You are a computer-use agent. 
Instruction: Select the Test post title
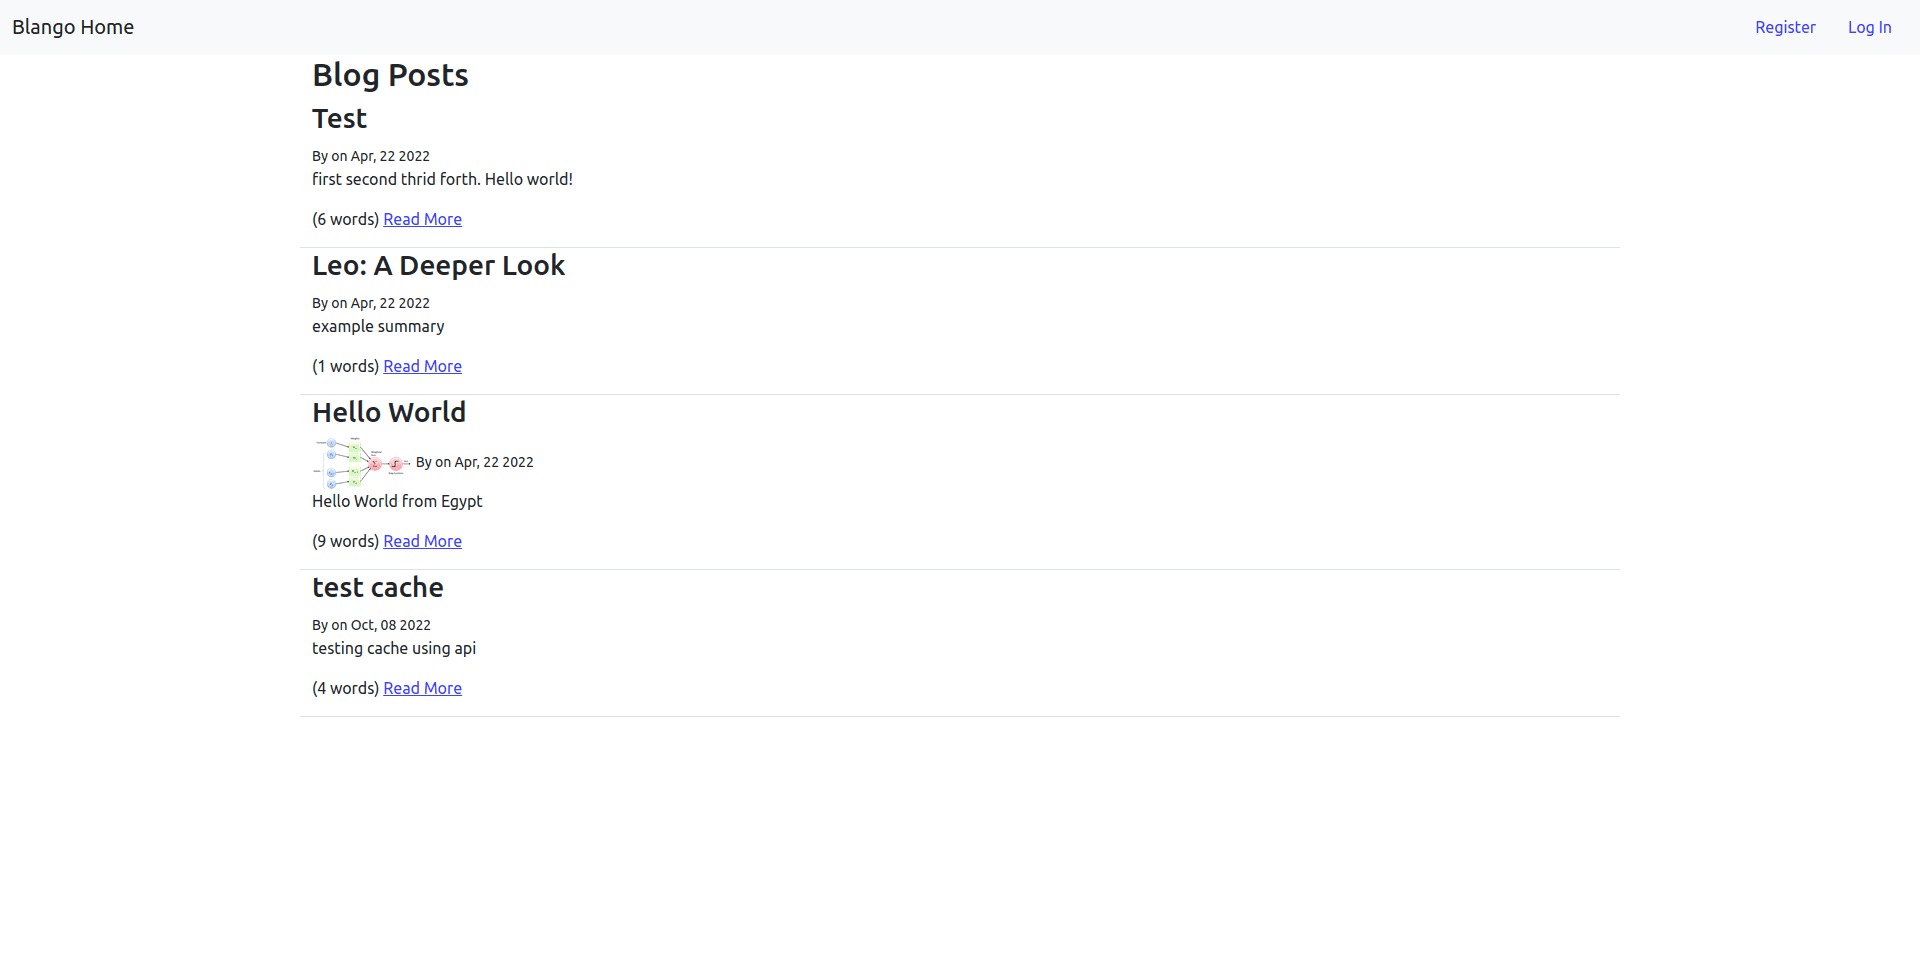pyautogui.click(x=339, y=118)
